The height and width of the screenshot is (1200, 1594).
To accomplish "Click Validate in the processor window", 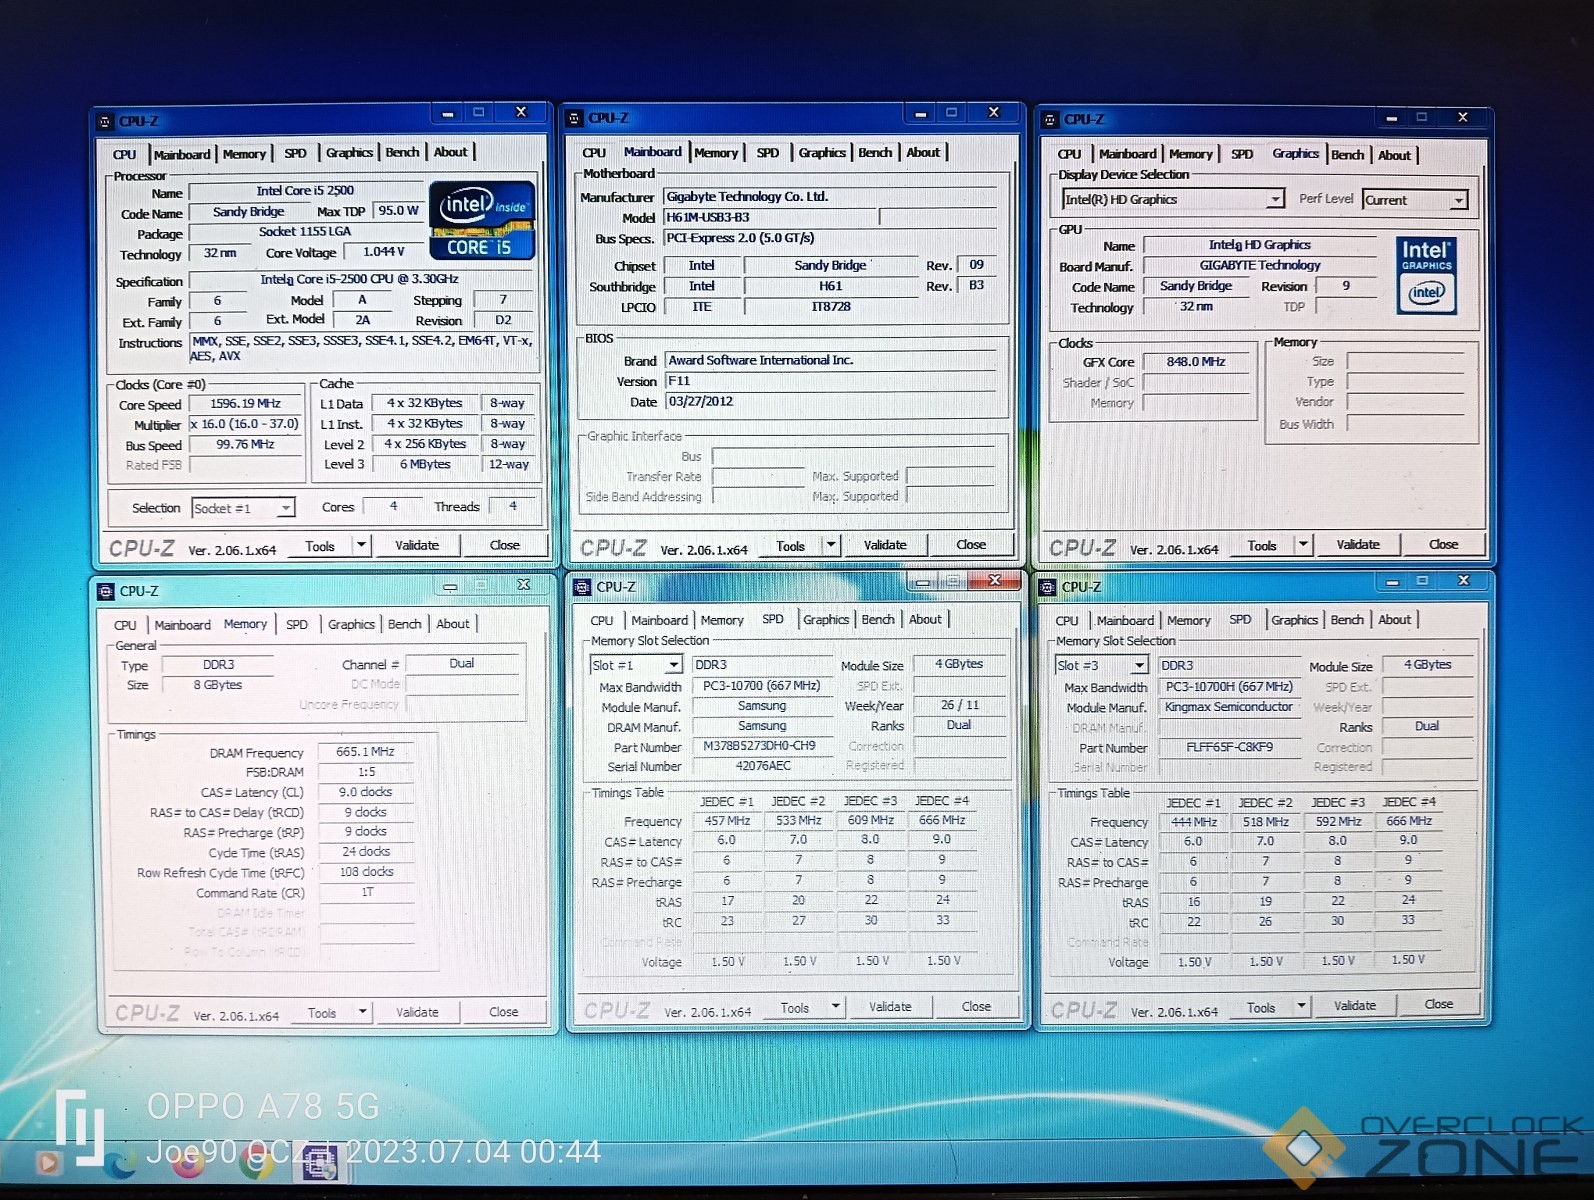I will [417, 545].
